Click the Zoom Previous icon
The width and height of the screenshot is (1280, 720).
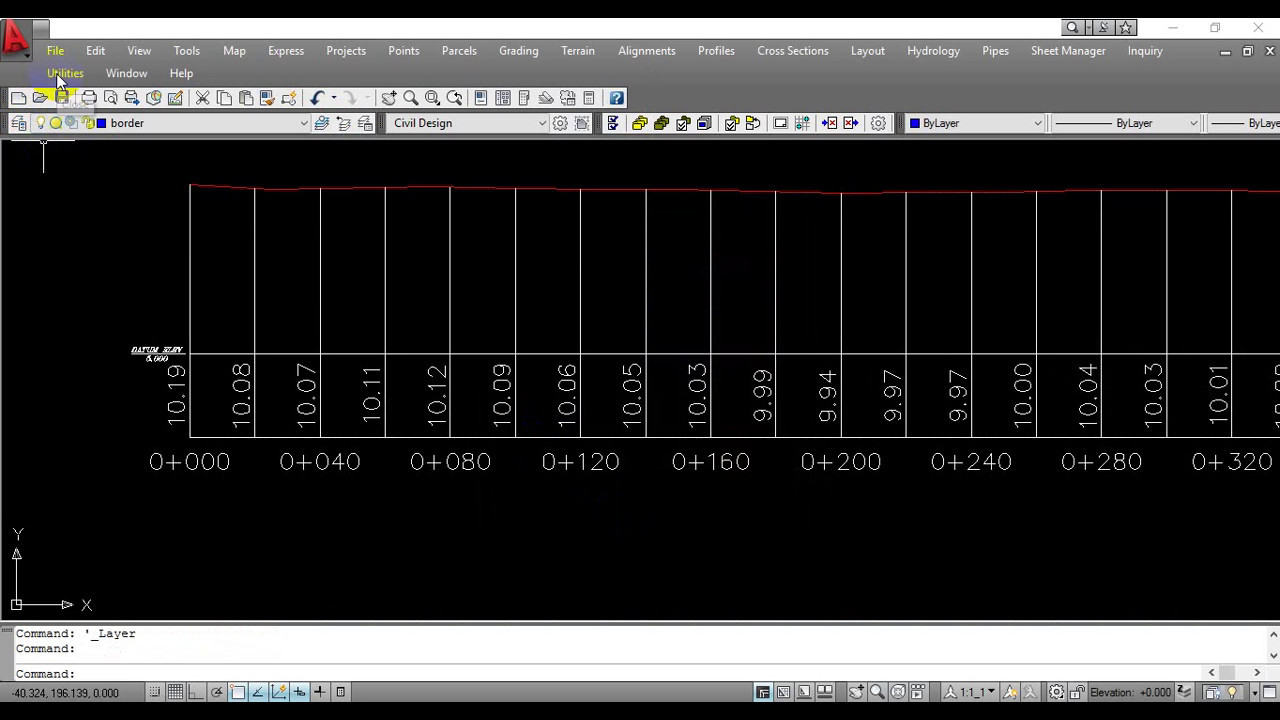coord(455,98)
